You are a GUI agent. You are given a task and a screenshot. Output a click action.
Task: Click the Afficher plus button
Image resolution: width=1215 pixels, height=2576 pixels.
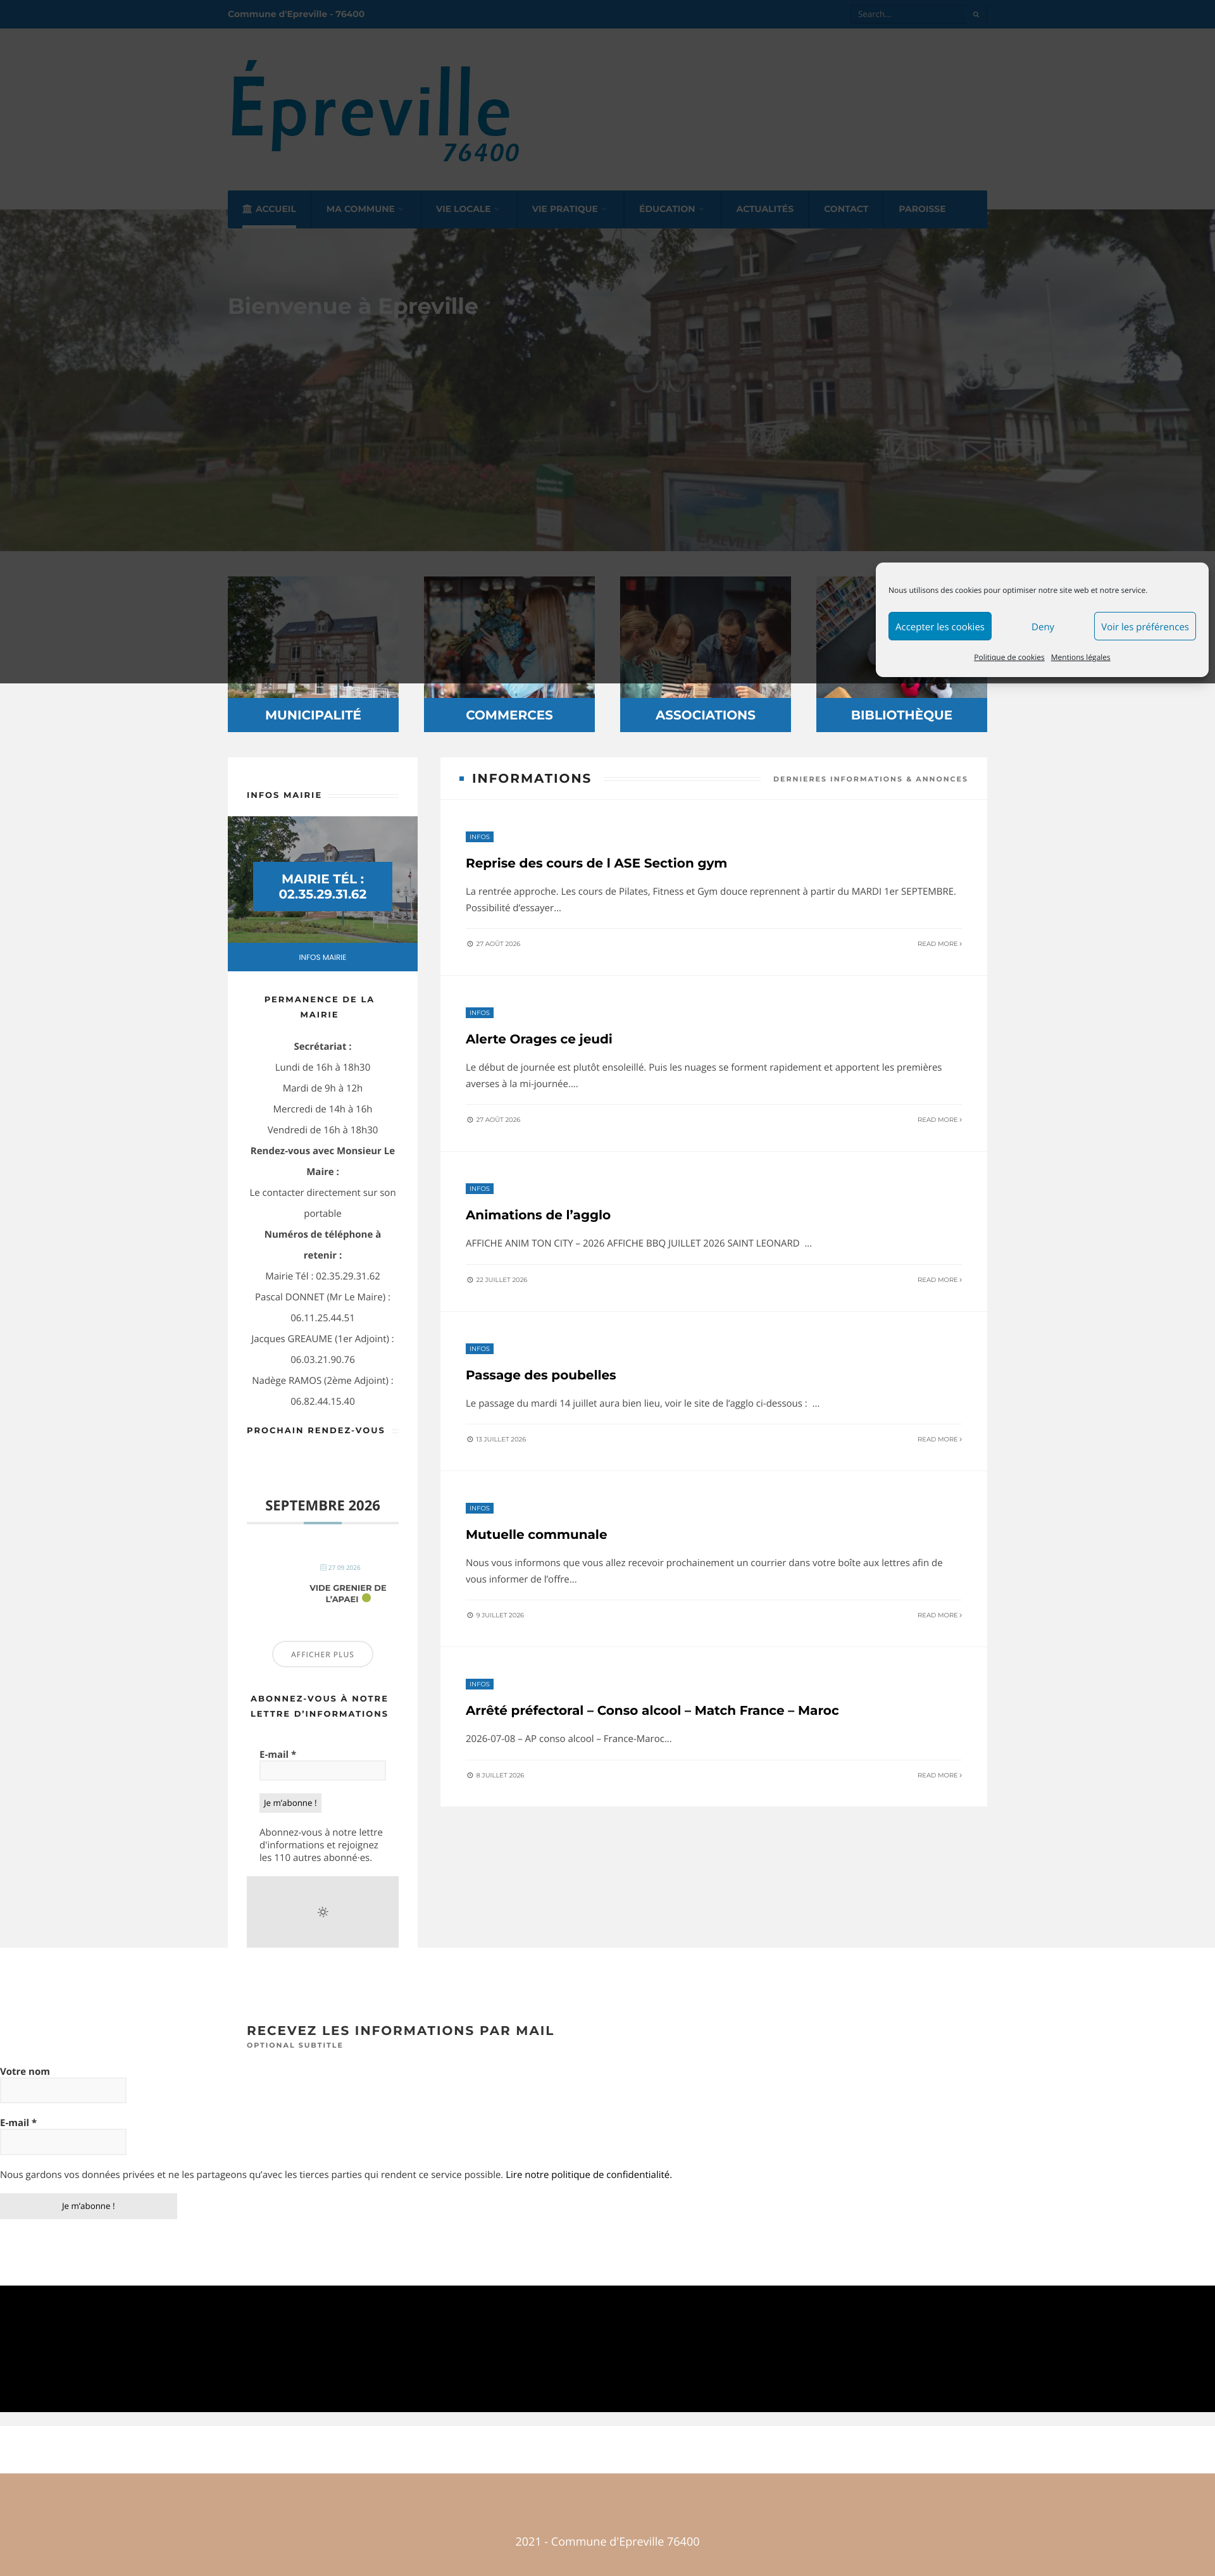tap(322, 1654)
